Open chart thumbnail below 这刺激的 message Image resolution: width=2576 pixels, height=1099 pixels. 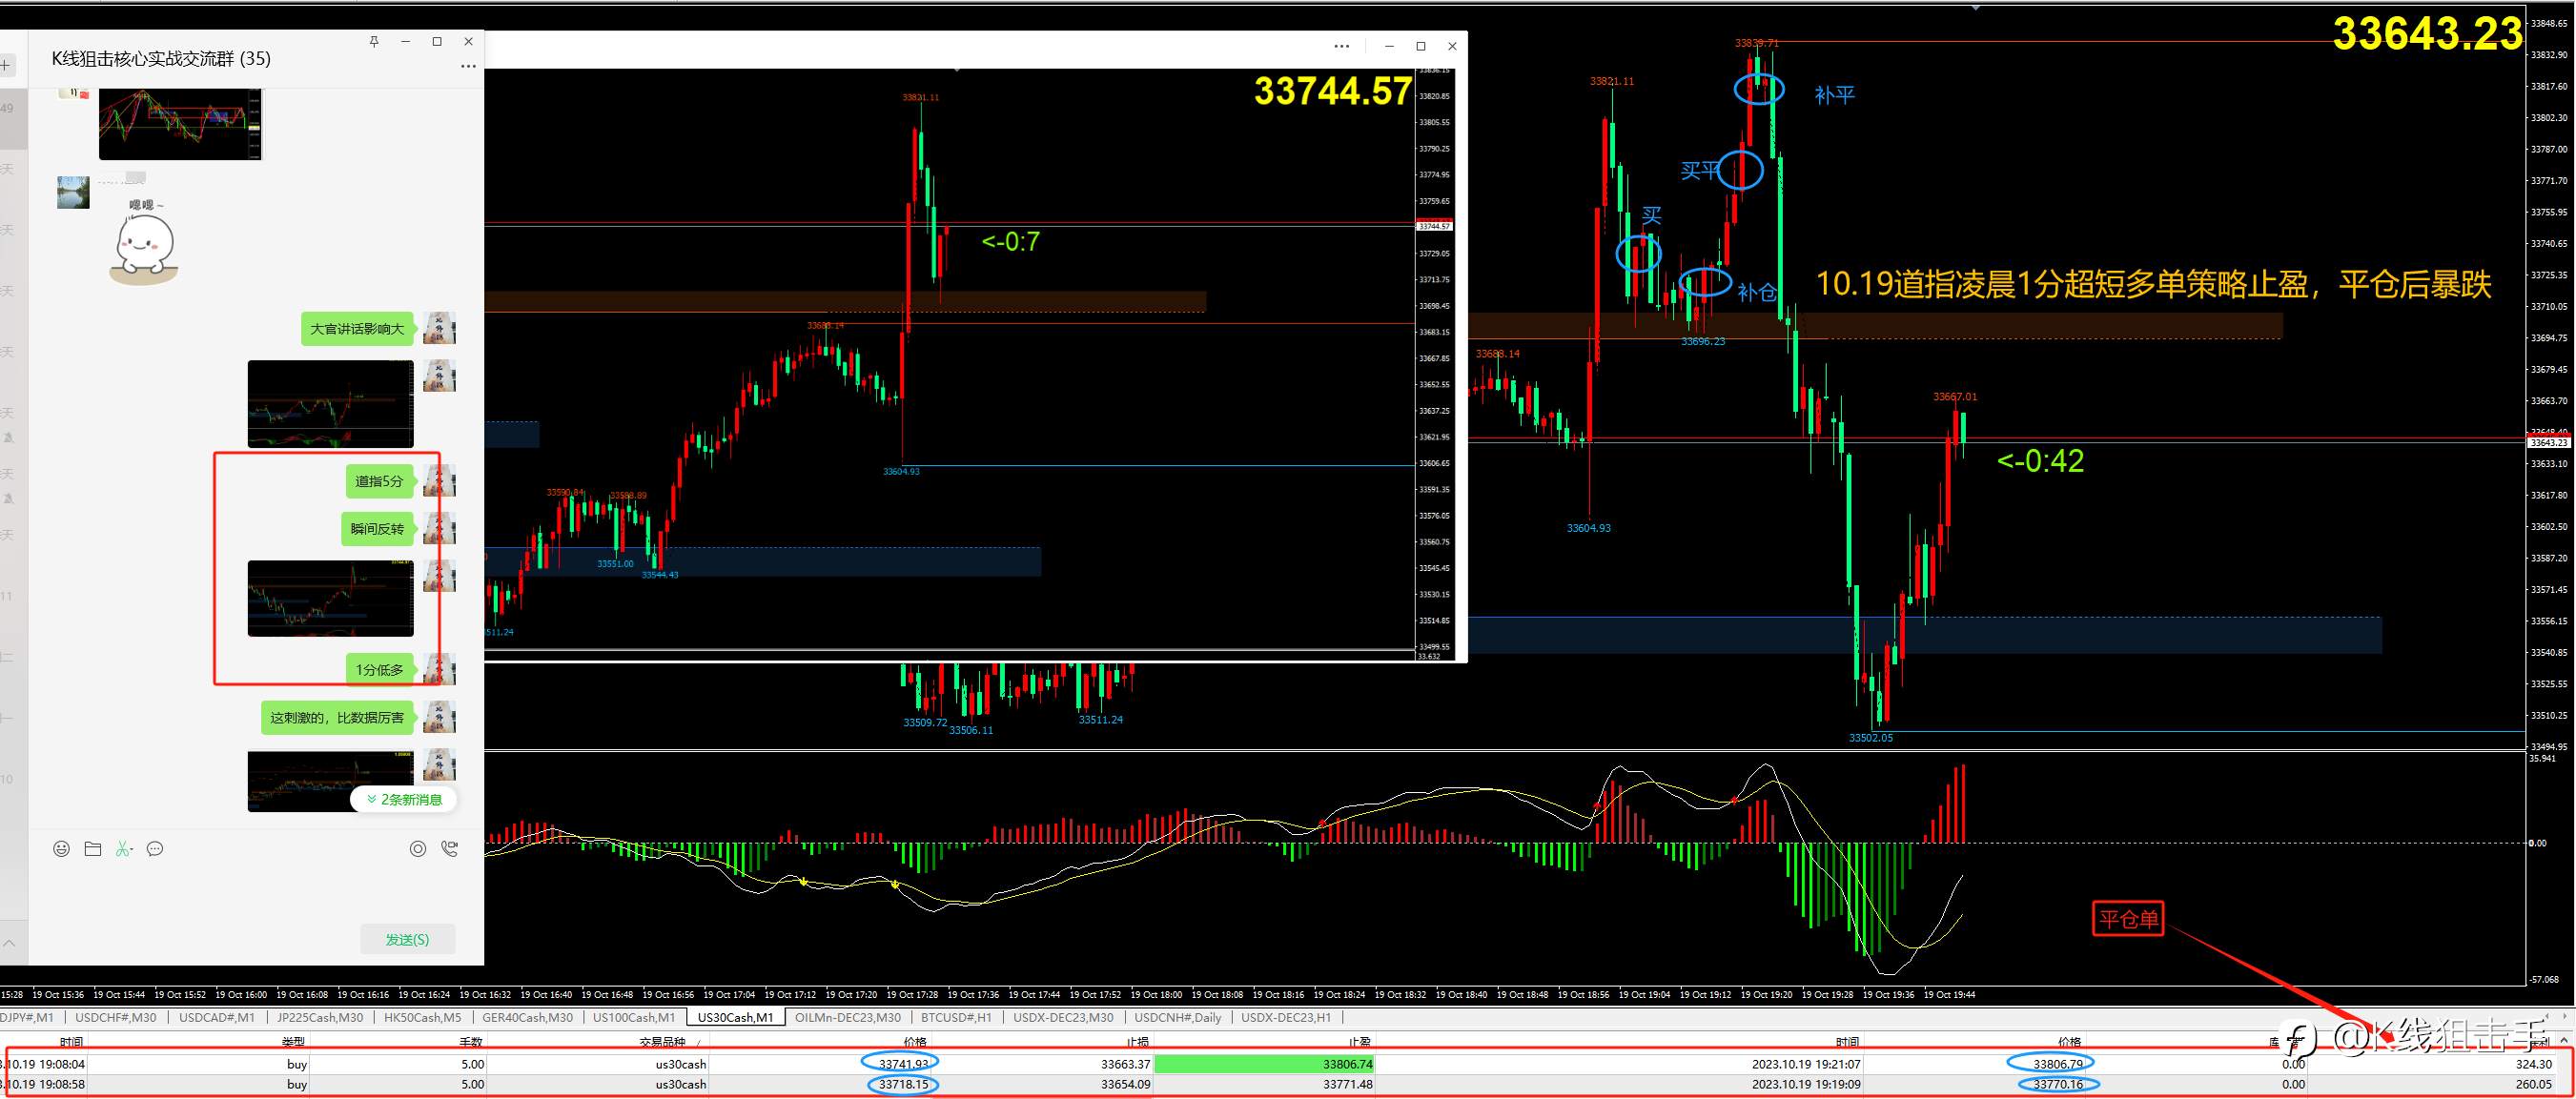(330, 781)
